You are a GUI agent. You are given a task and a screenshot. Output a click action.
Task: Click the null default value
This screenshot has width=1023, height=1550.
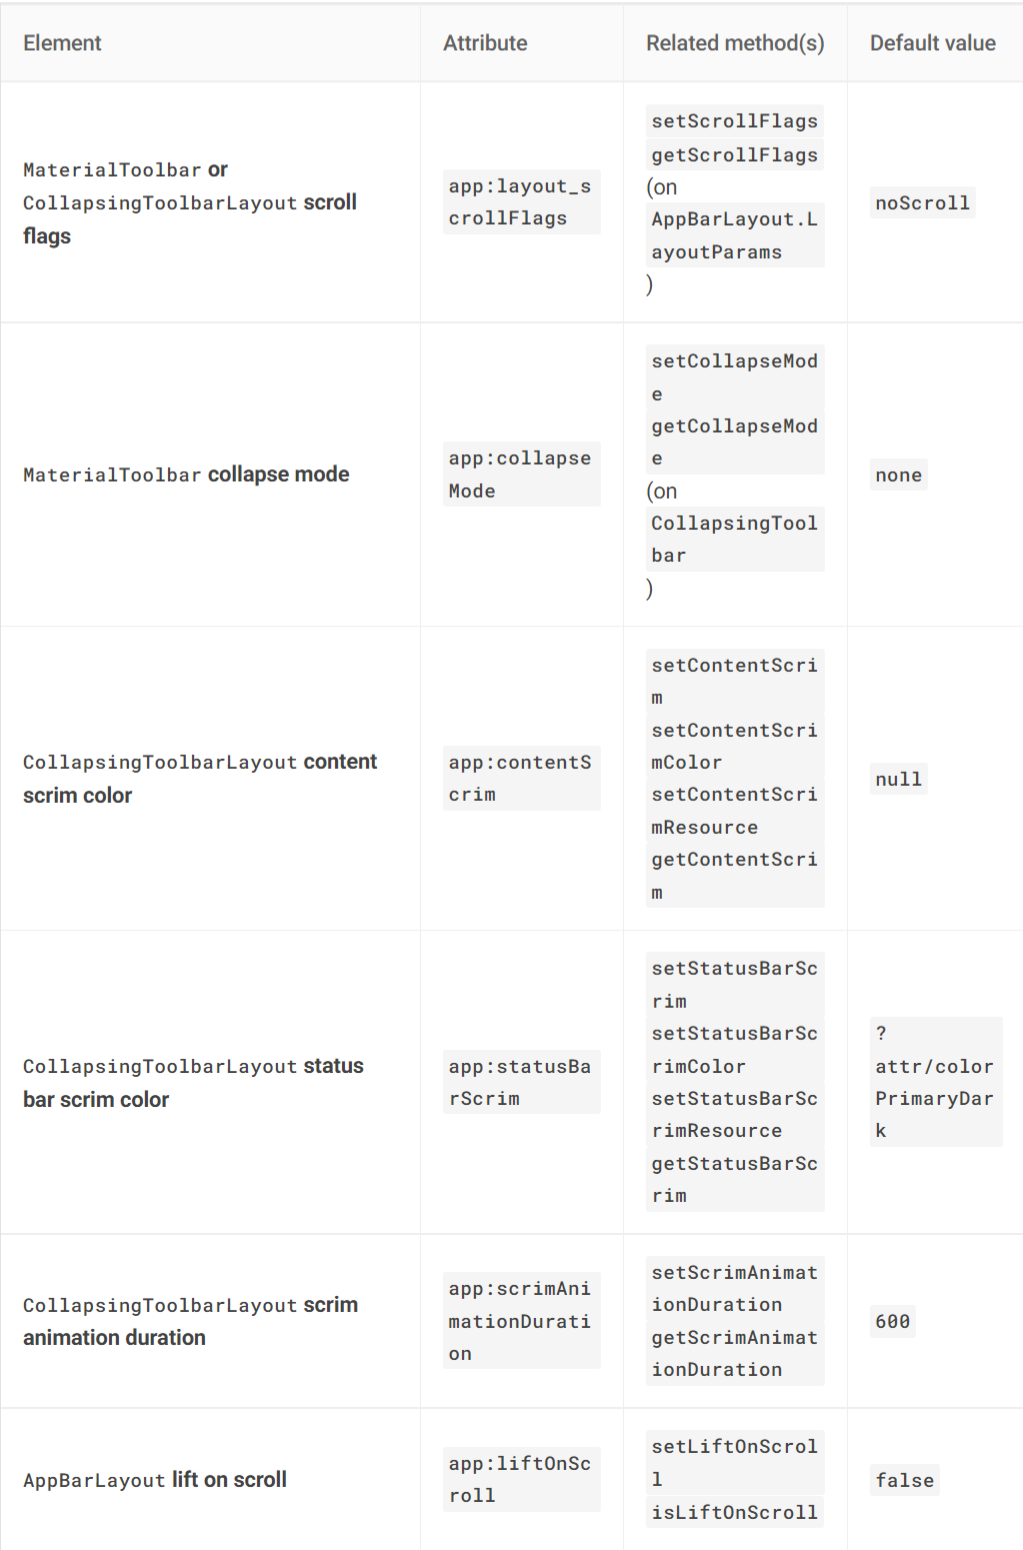tap(898, 779)
